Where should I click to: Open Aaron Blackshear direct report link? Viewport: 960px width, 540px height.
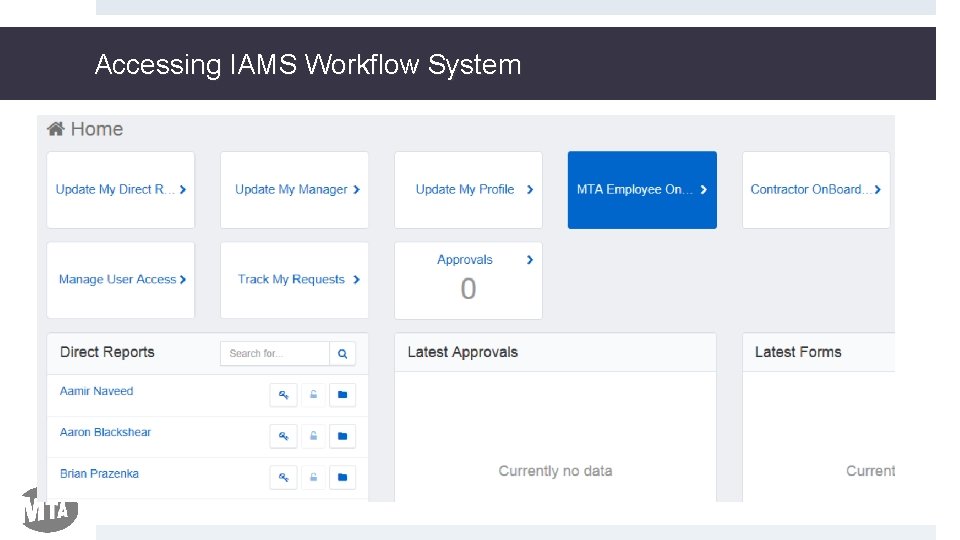point(105,432)
